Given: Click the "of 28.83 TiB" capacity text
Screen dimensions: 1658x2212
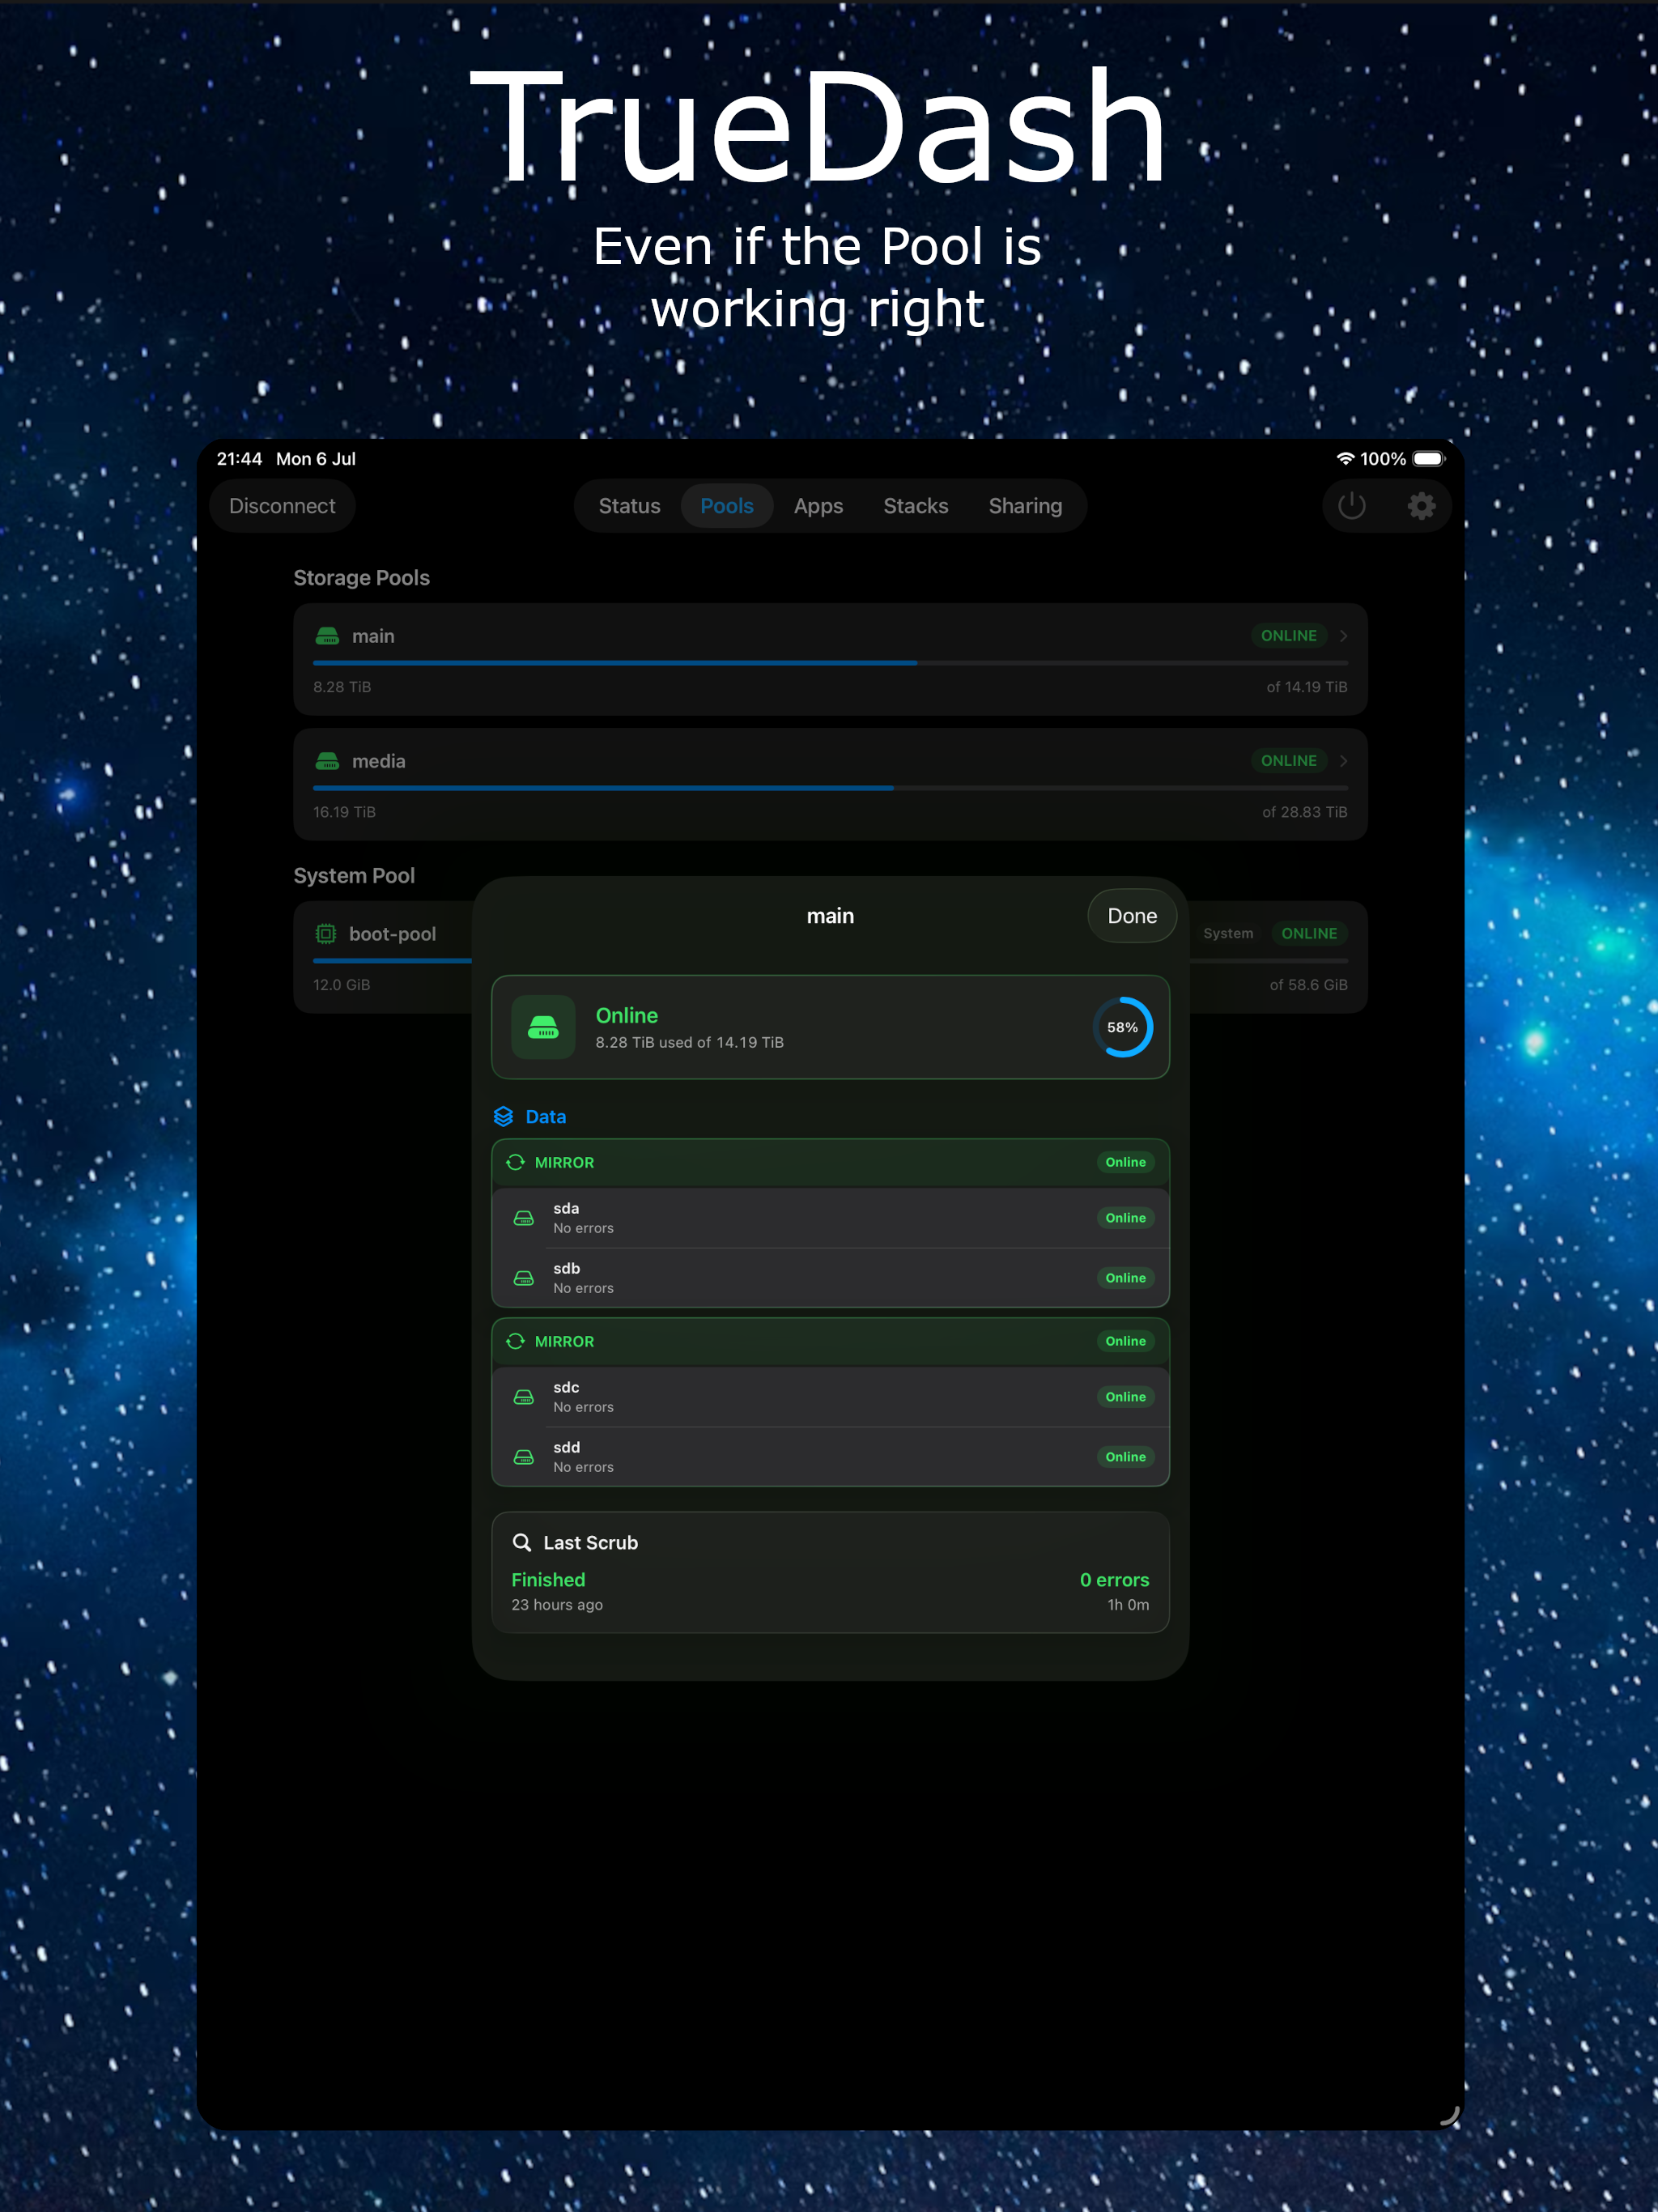Looking at the screenshot, I should point(1304,812).
